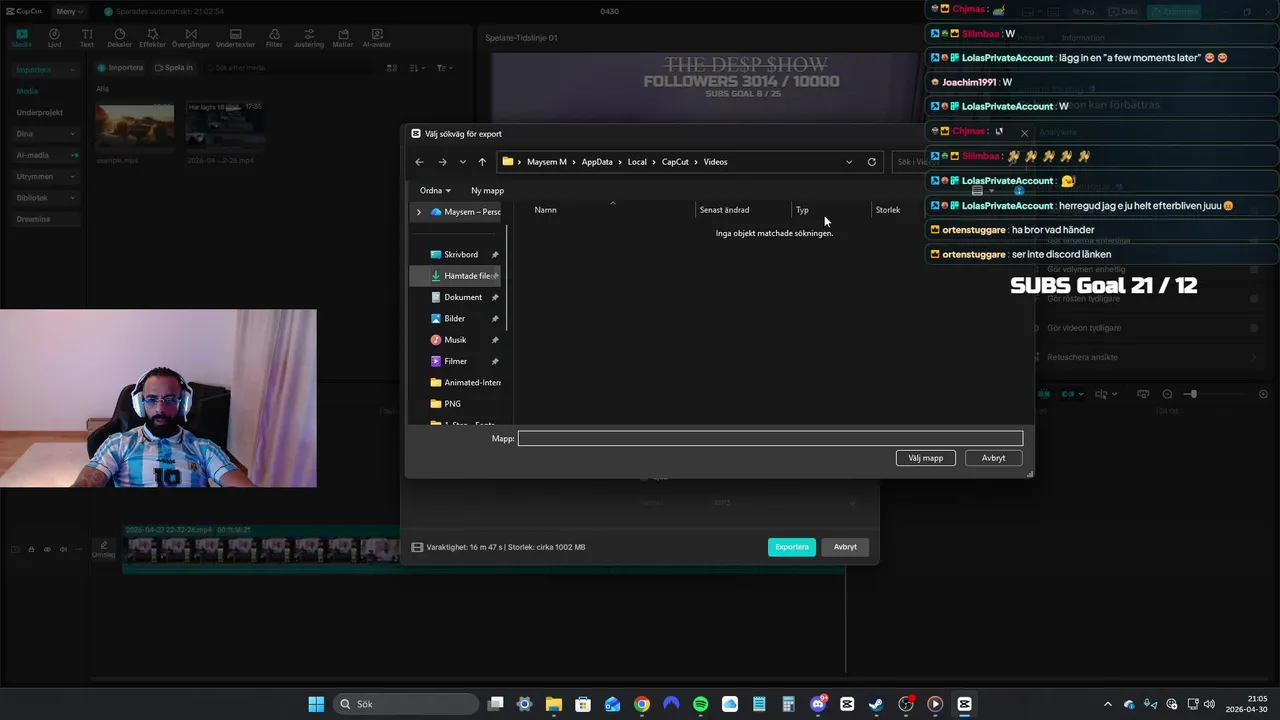
Task: Toggle 'Gör rösten tydligare' switch
Action: (1254, 298)
